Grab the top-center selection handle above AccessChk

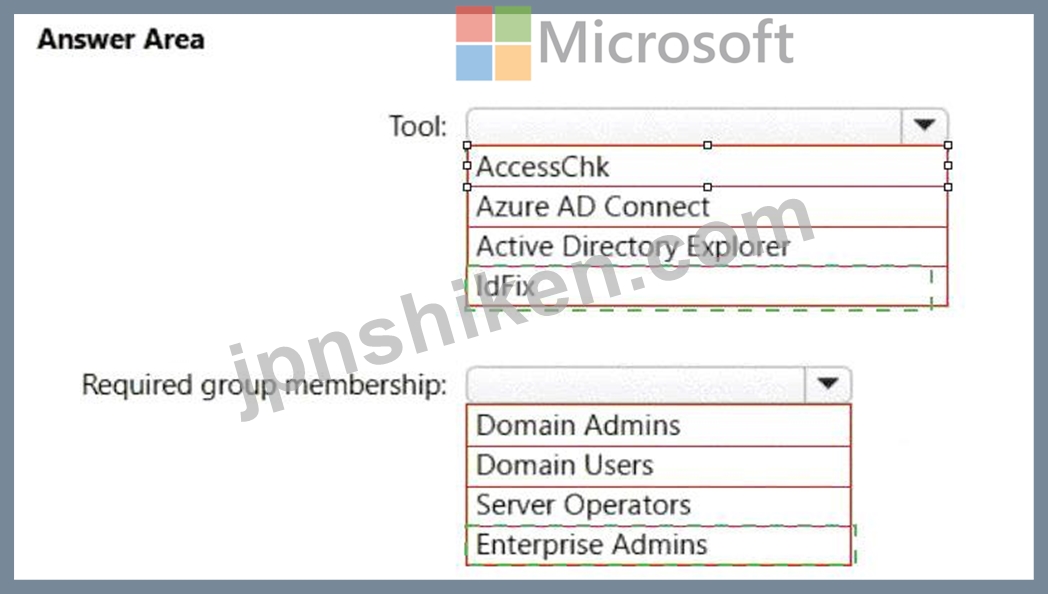click(707, 145)
